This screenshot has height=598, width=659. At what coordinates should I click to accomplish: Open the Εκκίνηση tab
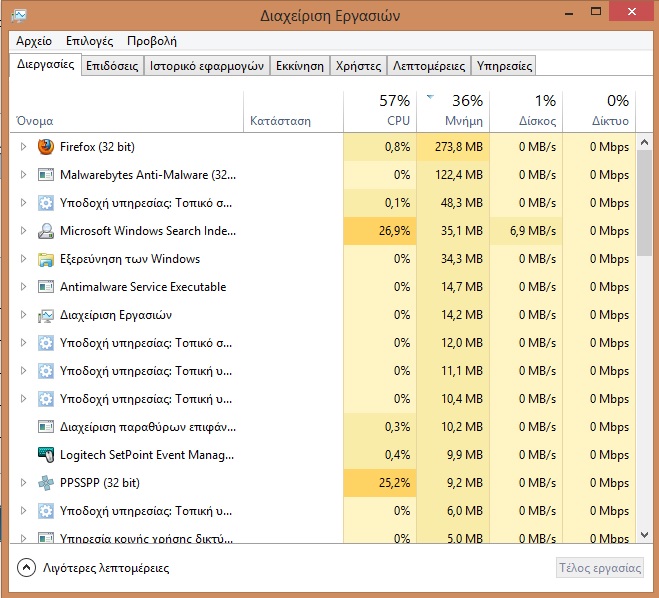tap(300, 66)
